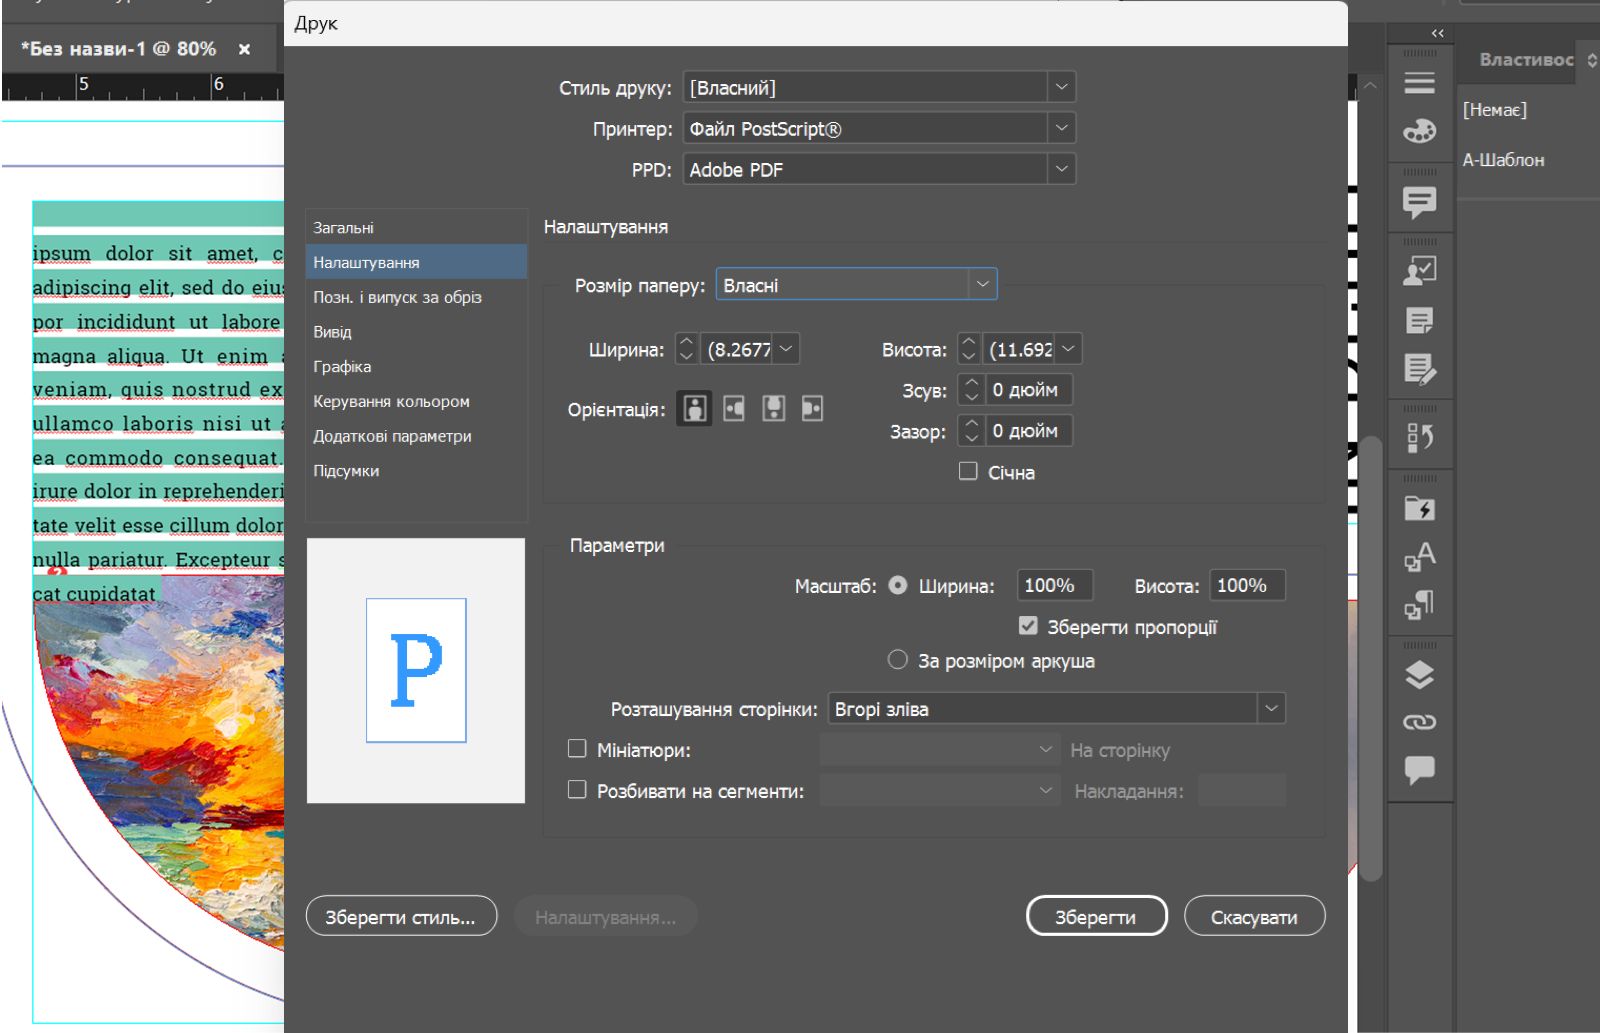Open the panel icon with curved arrow

click(x=1419, y=437)
